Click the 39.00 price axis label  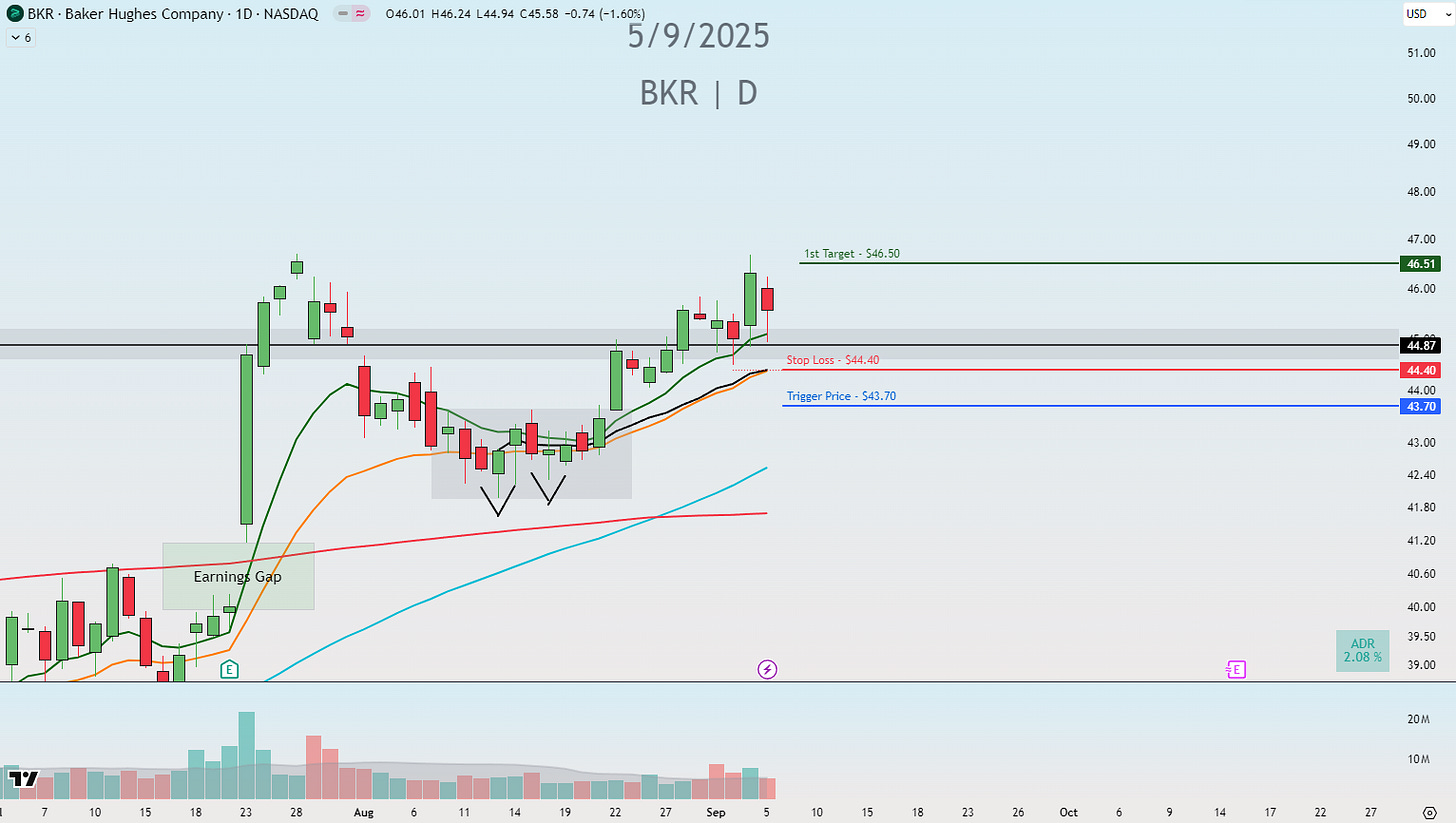tap(1421, 665)
